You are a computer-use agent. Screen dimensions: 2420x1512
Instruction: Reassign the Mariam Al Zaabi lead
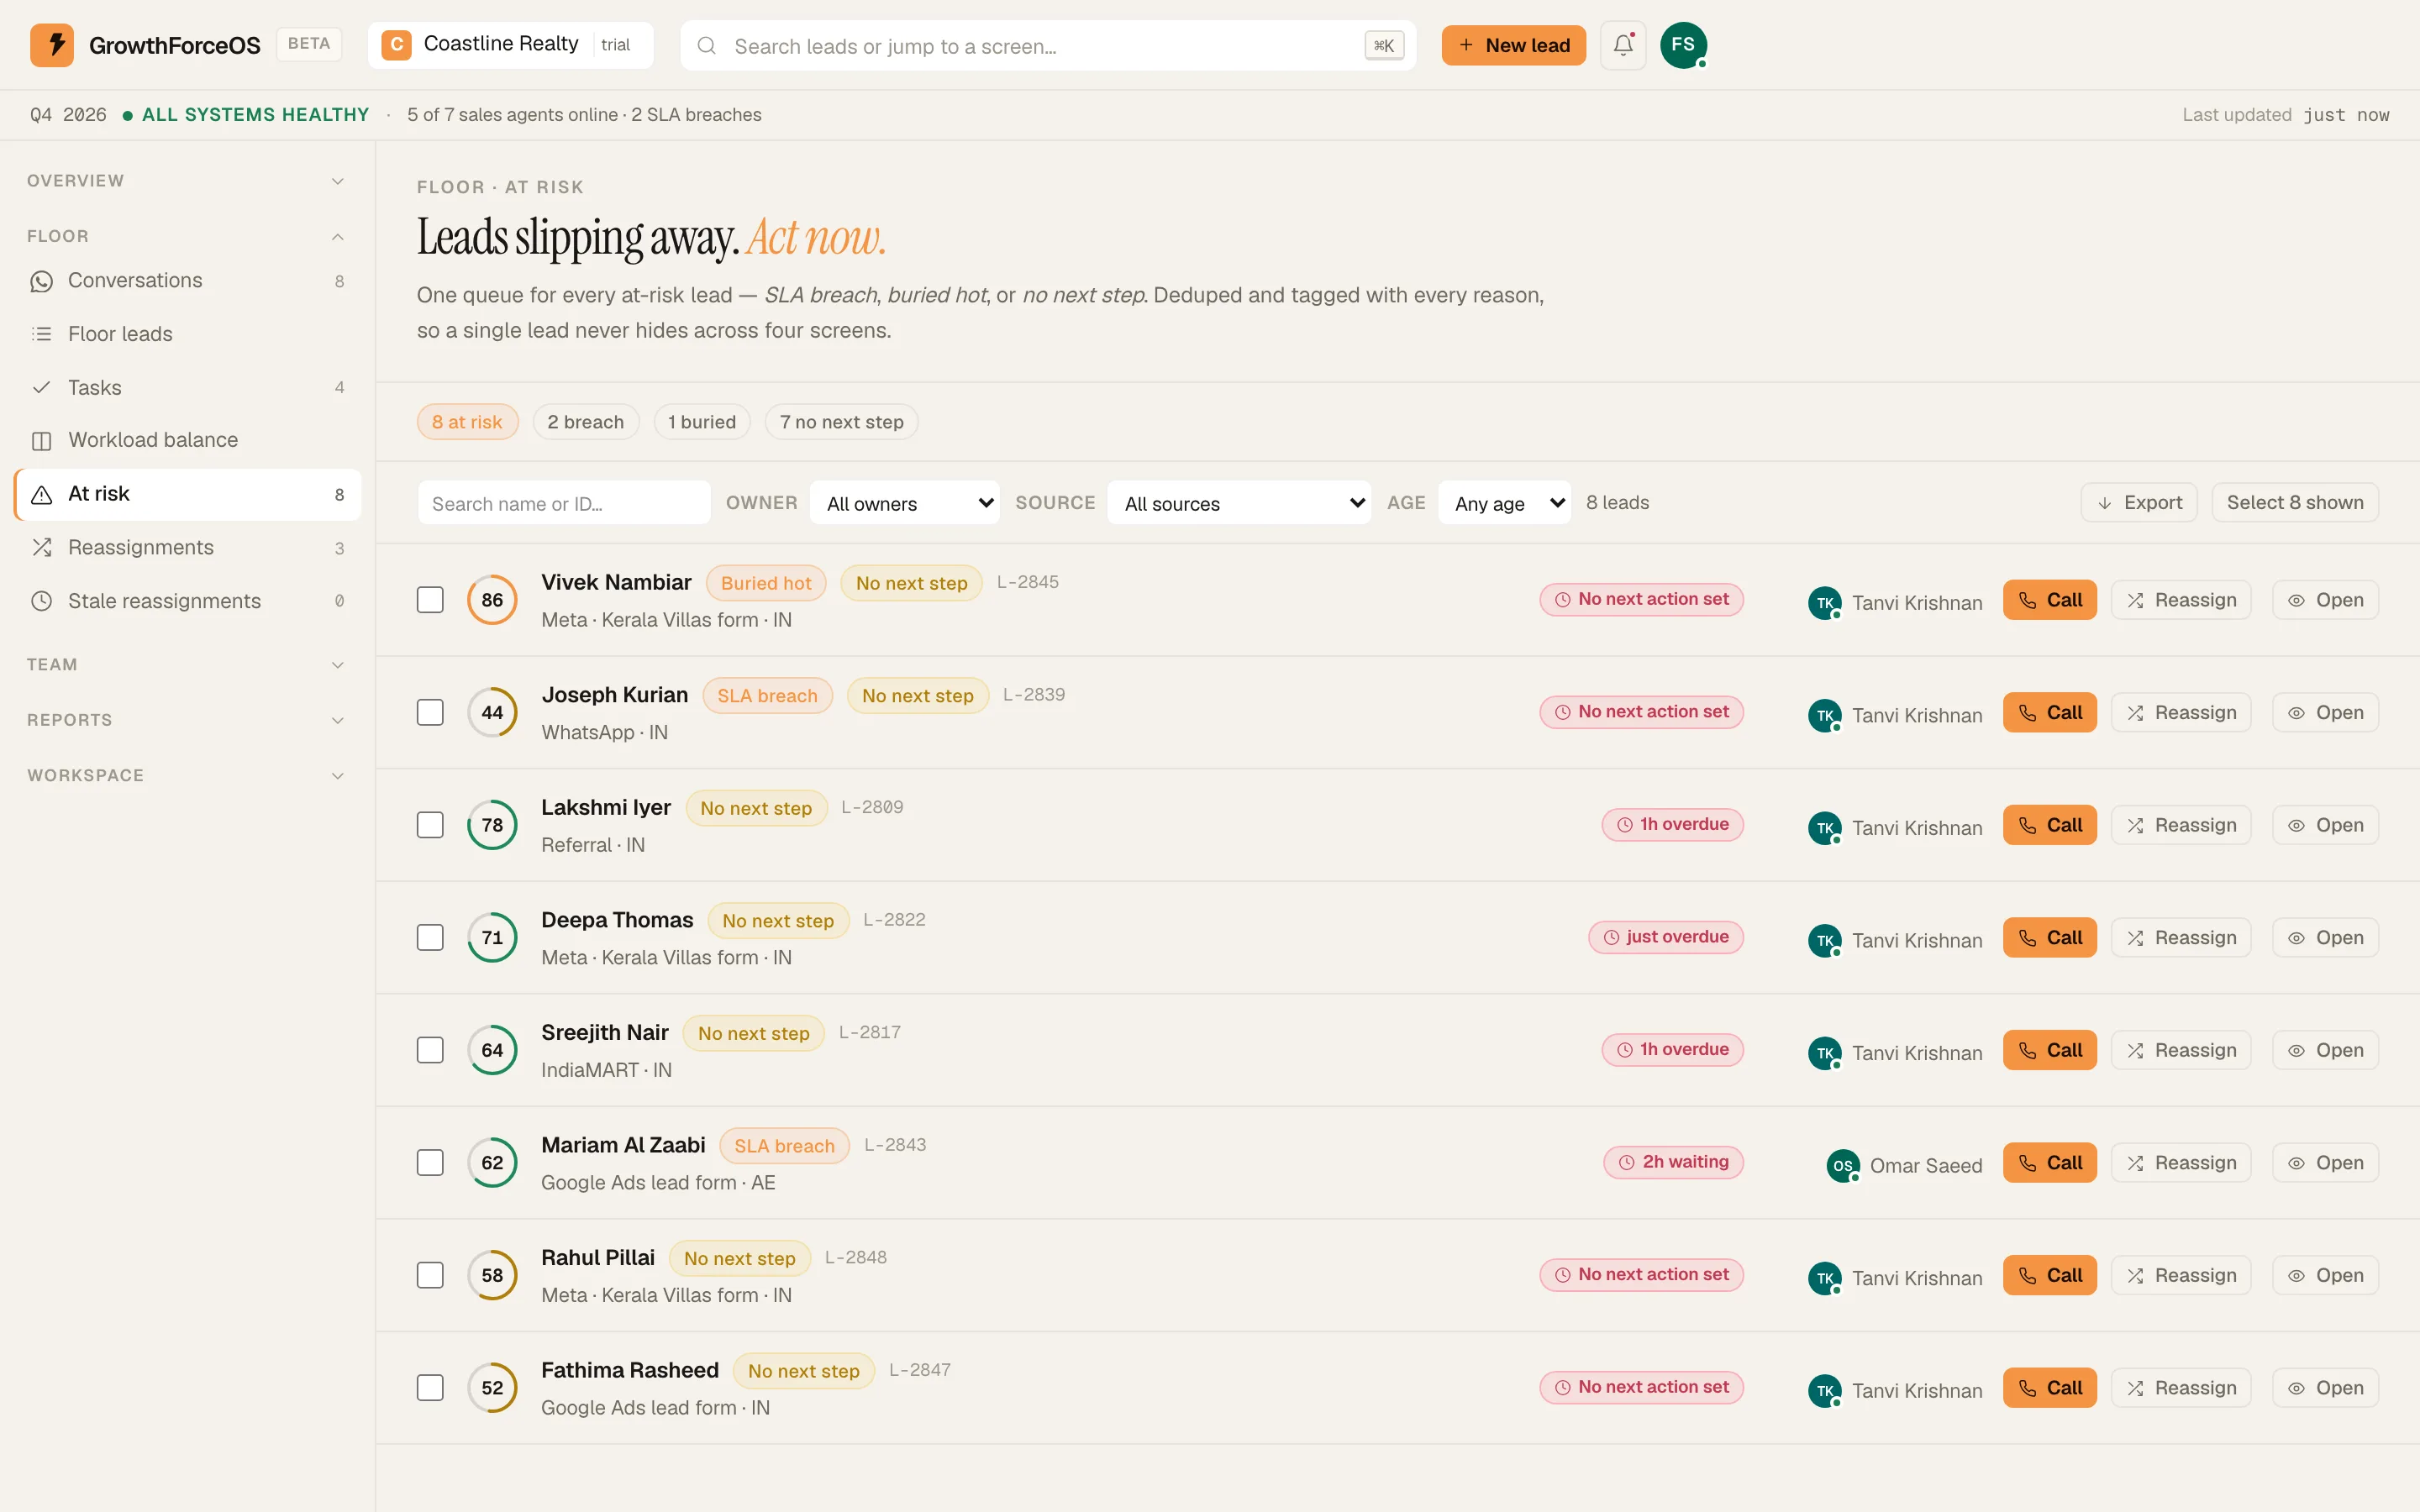[x=2181, y=1163]
